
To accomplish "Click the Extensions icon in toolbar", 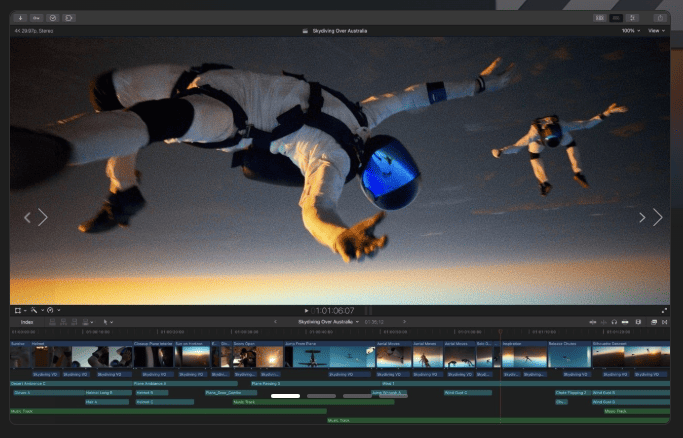I will pyautogui.click(x=69, y=18).
